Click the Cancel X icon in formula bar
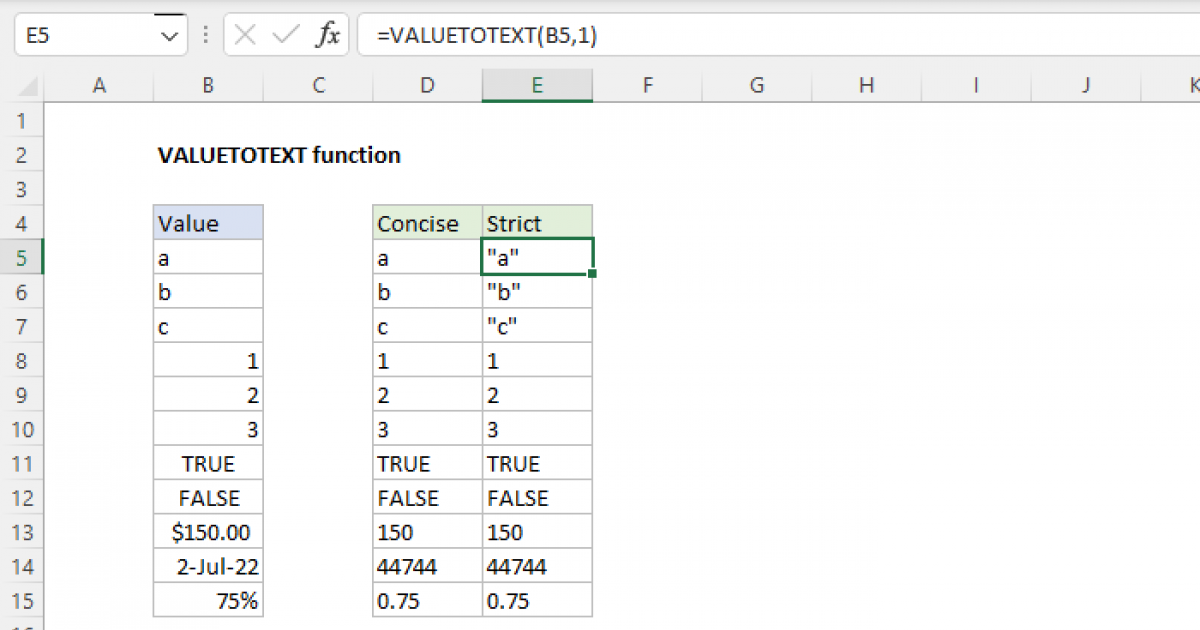 click(x=245, y=36)
